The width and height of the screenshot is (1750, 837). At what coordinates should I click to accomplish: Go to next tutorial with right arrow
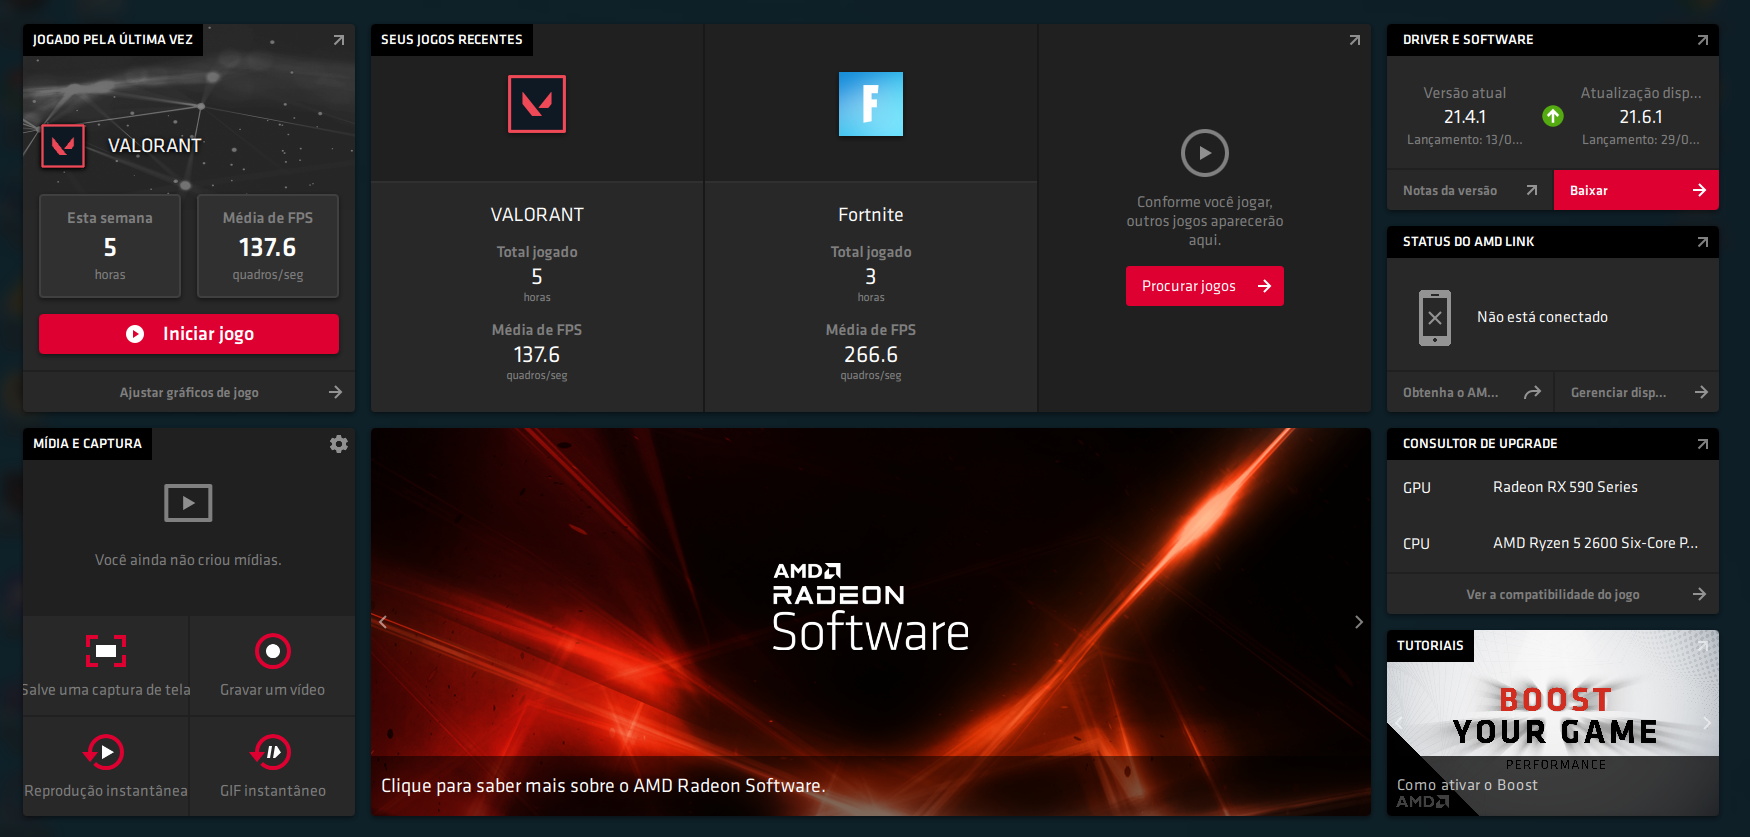(1706, 723)
